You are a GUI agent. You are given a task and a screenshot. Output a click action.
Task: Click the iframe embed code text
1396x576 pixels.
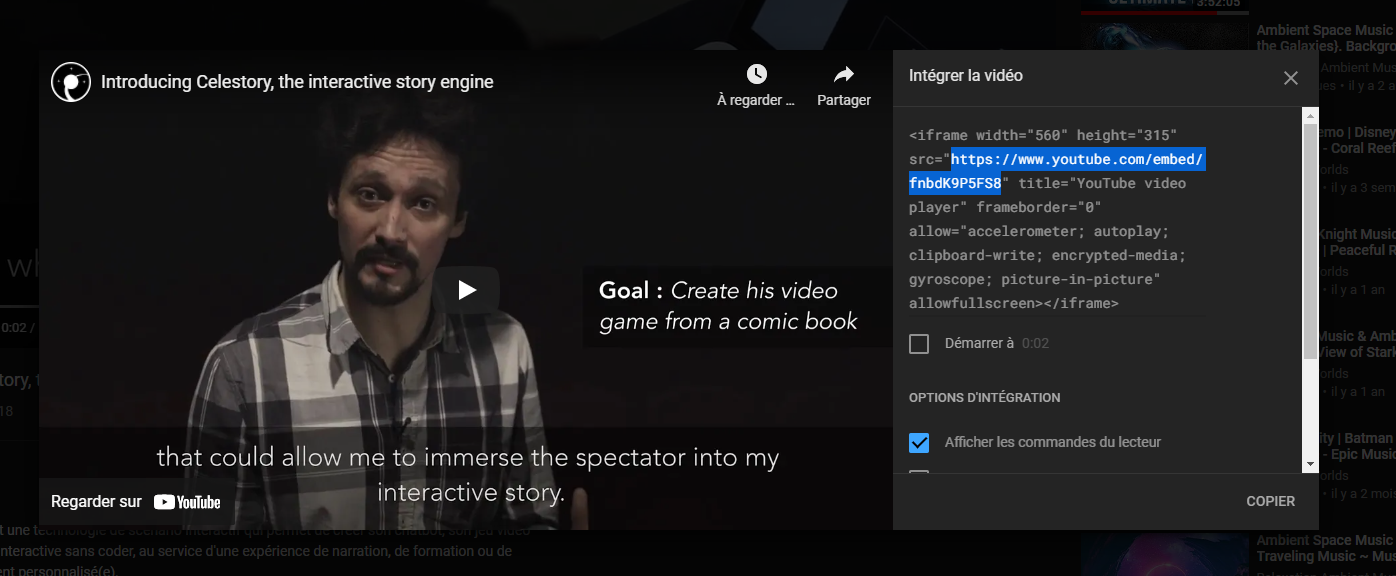click(x=1058, y=219)
